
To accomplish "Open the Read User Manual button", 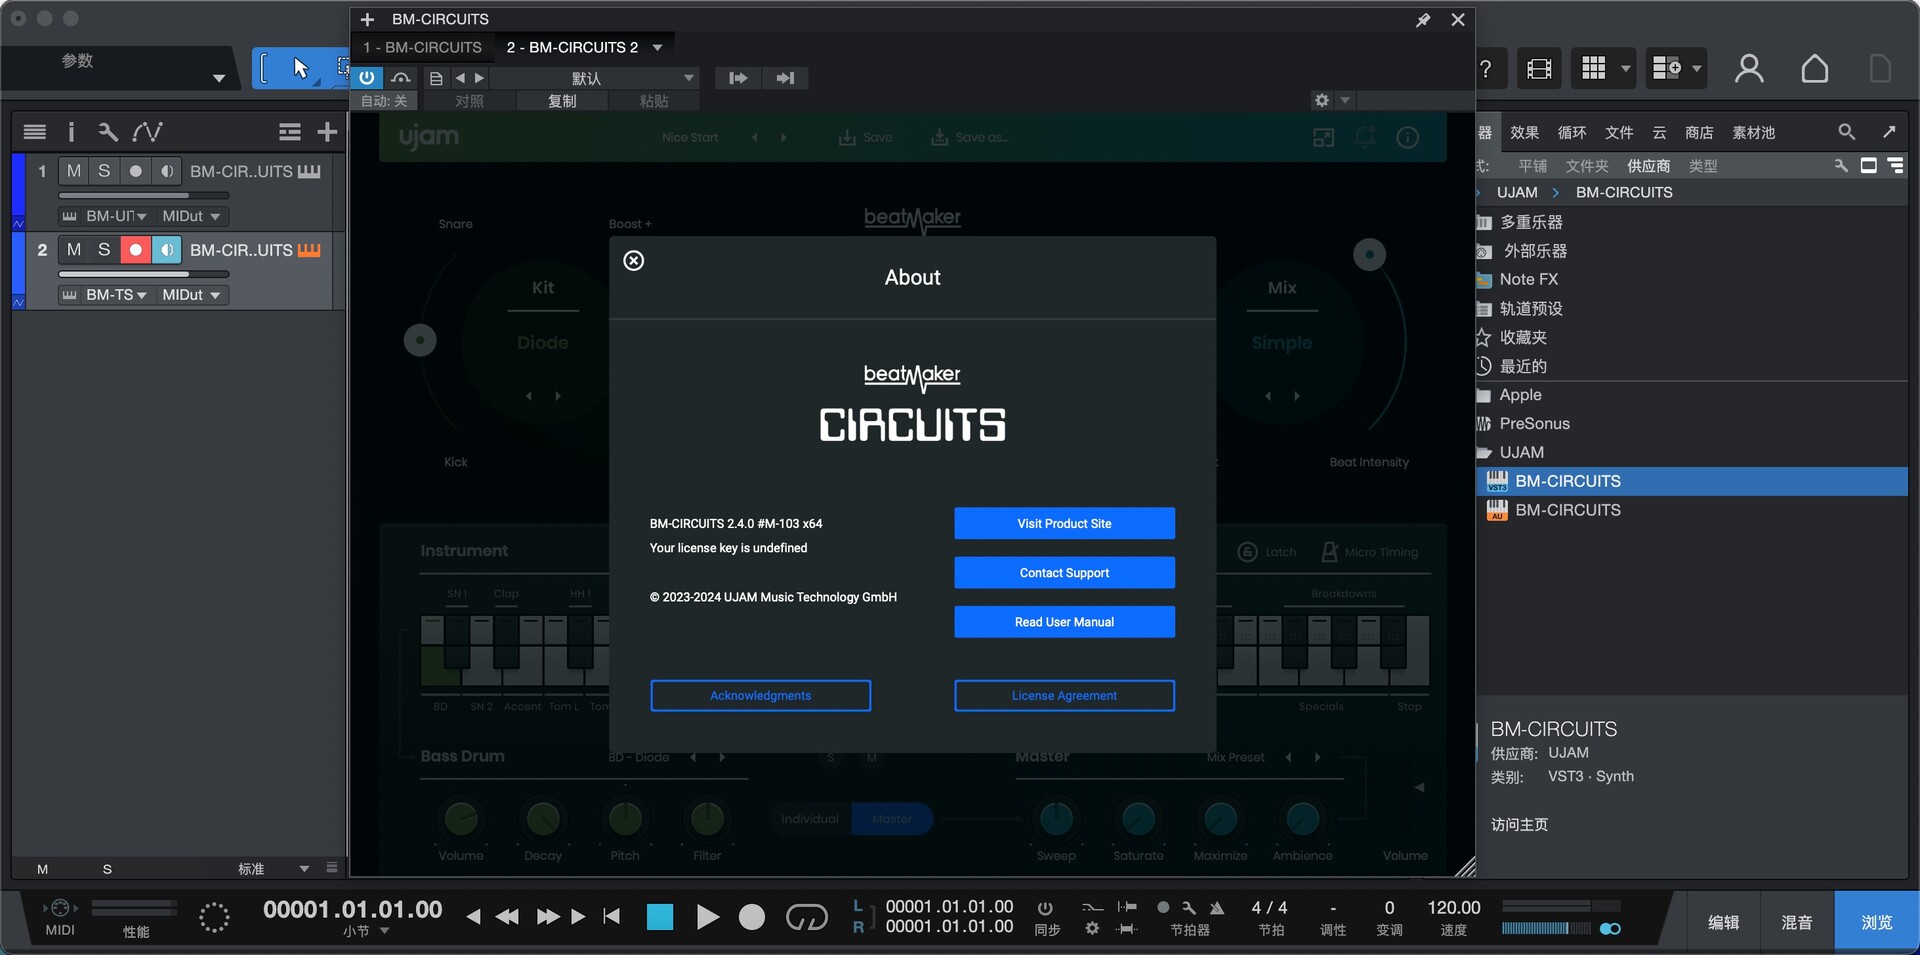I will (1064, 622).
